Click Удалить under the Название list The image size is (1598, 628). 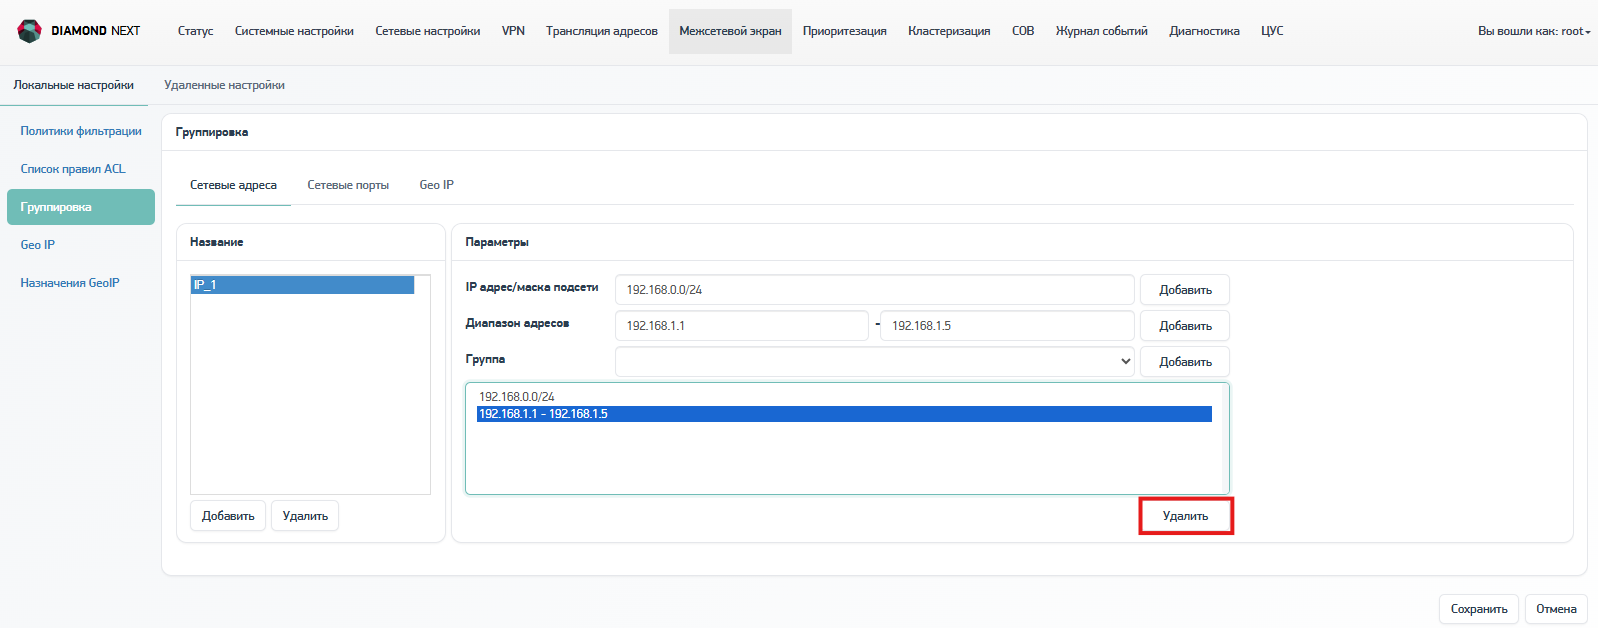(x=305, y=516)
